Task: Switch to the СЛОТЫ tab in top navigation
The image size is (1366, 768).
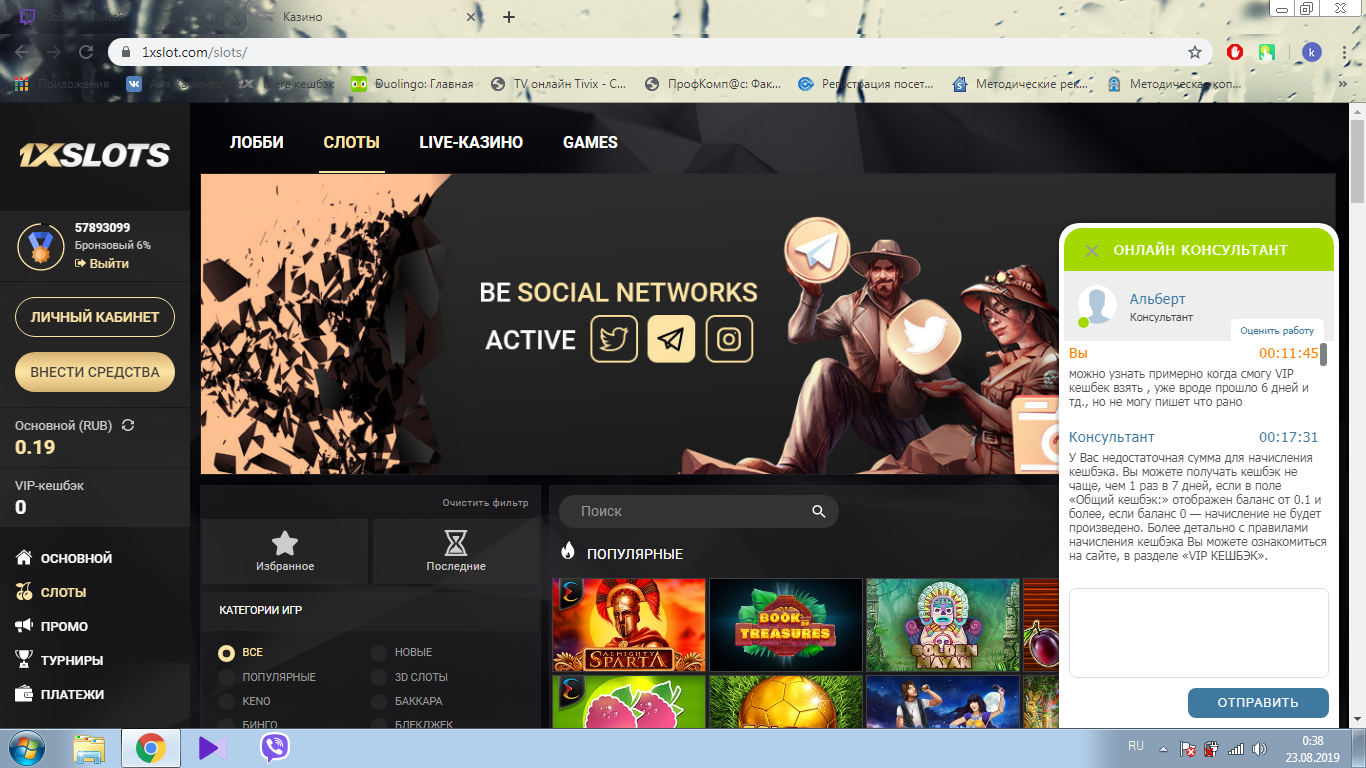Action: [x=352, y=142]
